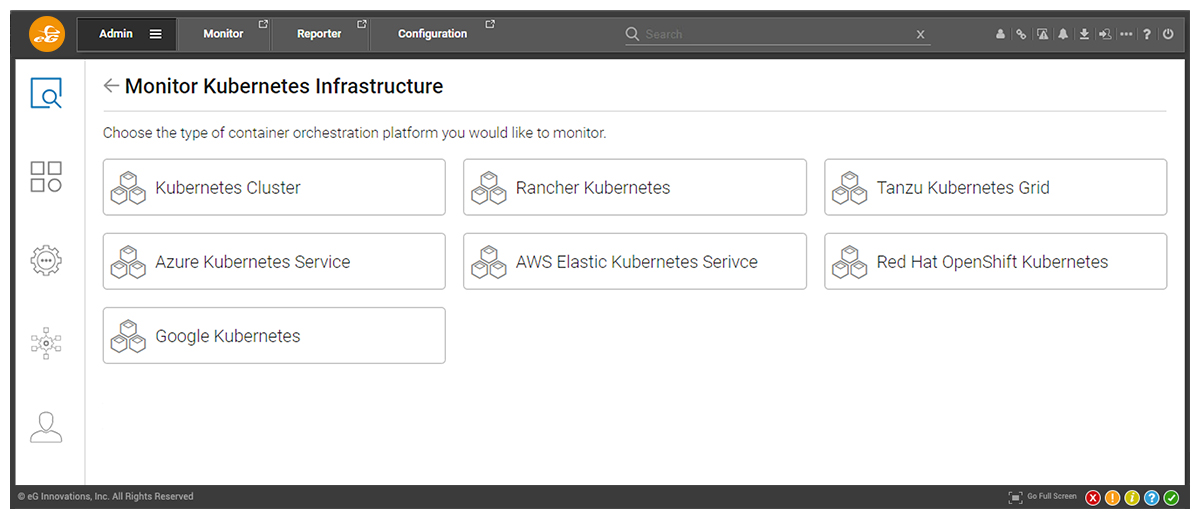1200x519 pixels.
Task: Open the topology network icon in sidebar
Action: tap(46, 343)
